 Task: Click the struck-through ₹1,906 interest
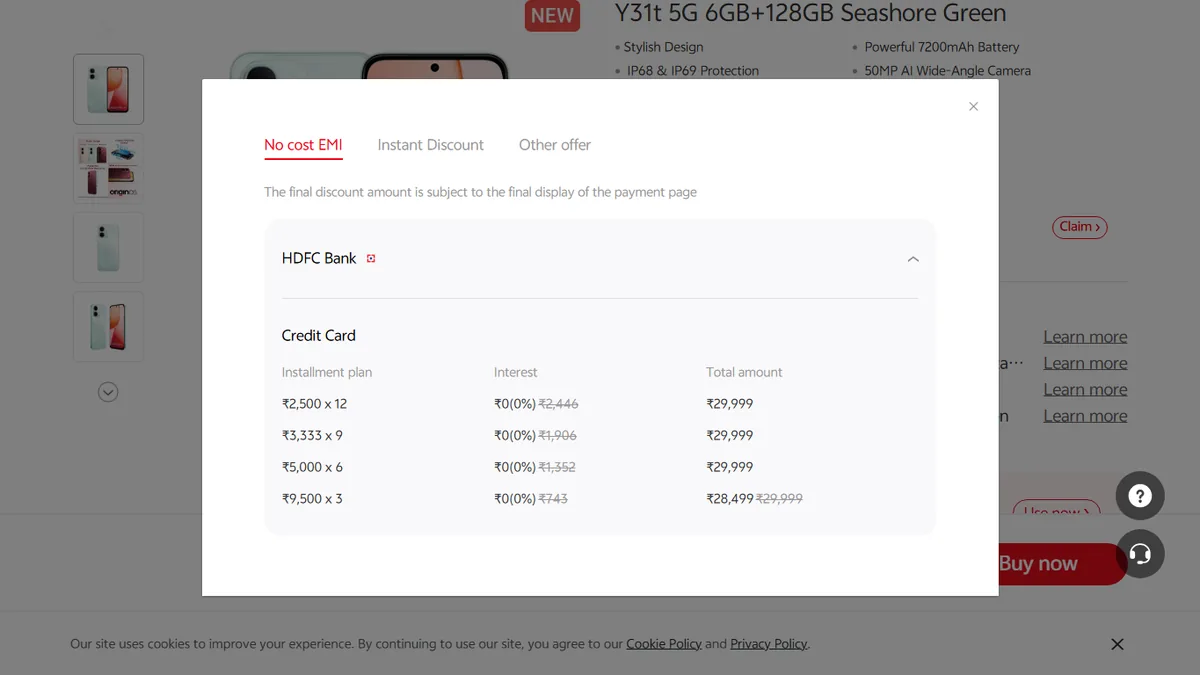tap(558, 436)
